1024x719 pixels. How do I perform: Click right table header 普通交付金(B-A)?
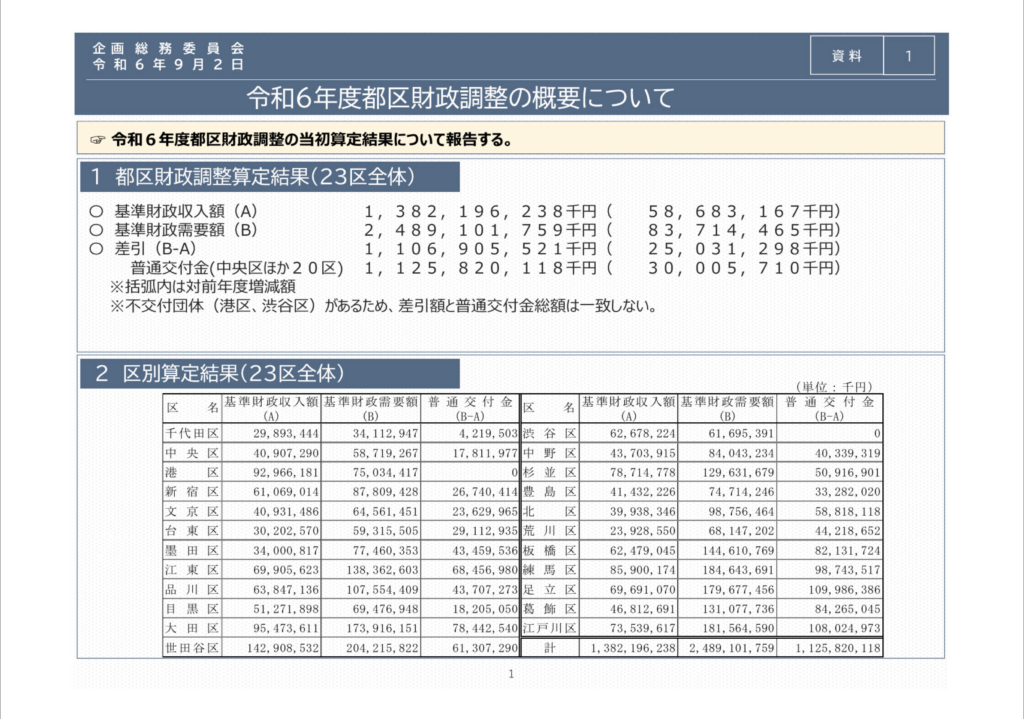[829, 409]
